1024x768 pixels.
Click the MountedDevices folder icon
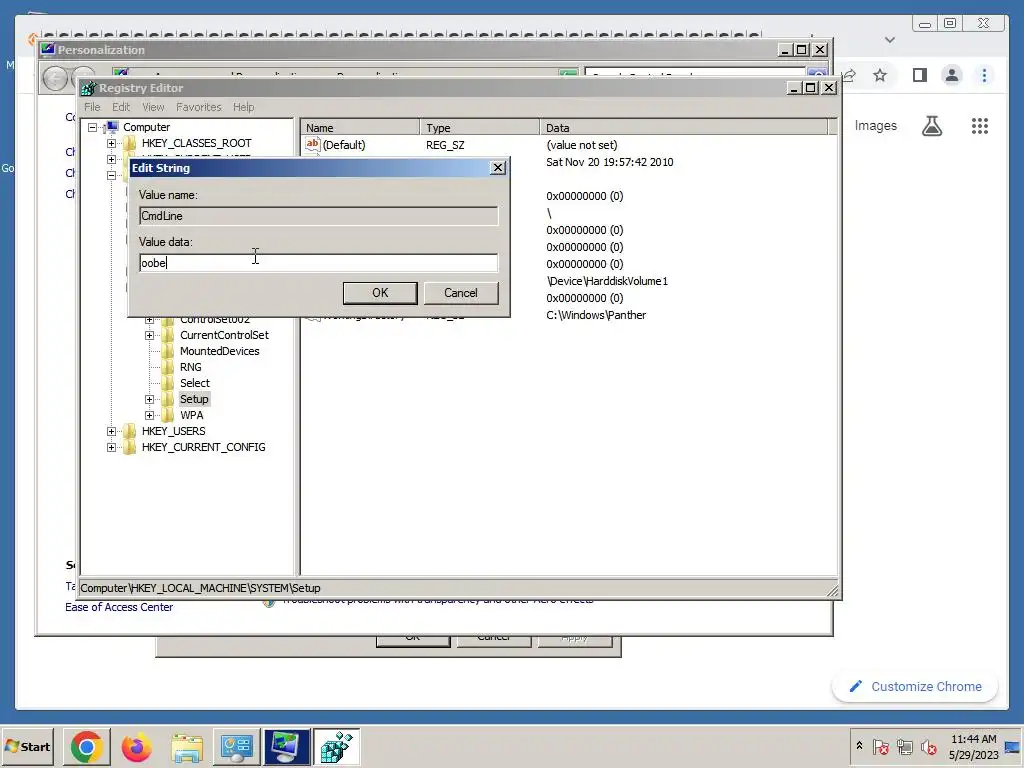(x=168, y=351)
